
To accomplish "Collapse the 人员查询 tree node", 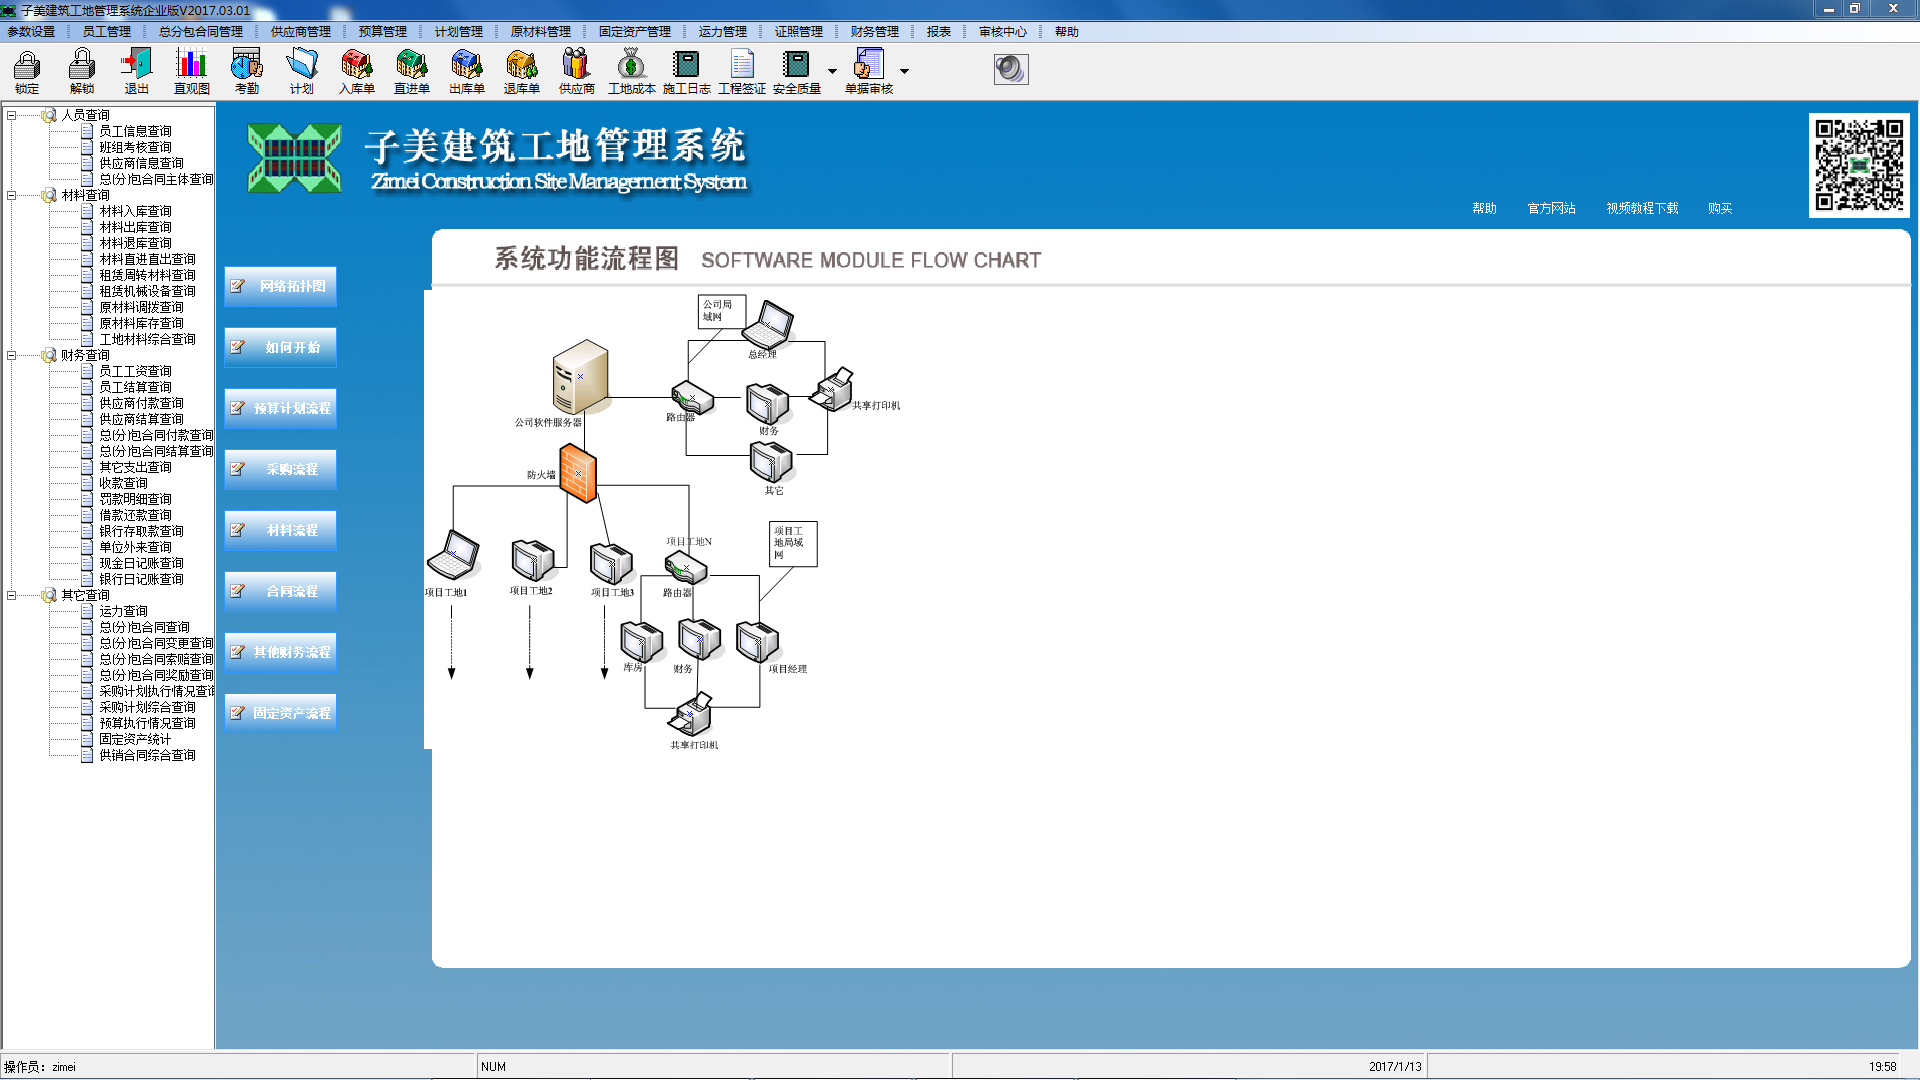I will click(x=11, y=115).
